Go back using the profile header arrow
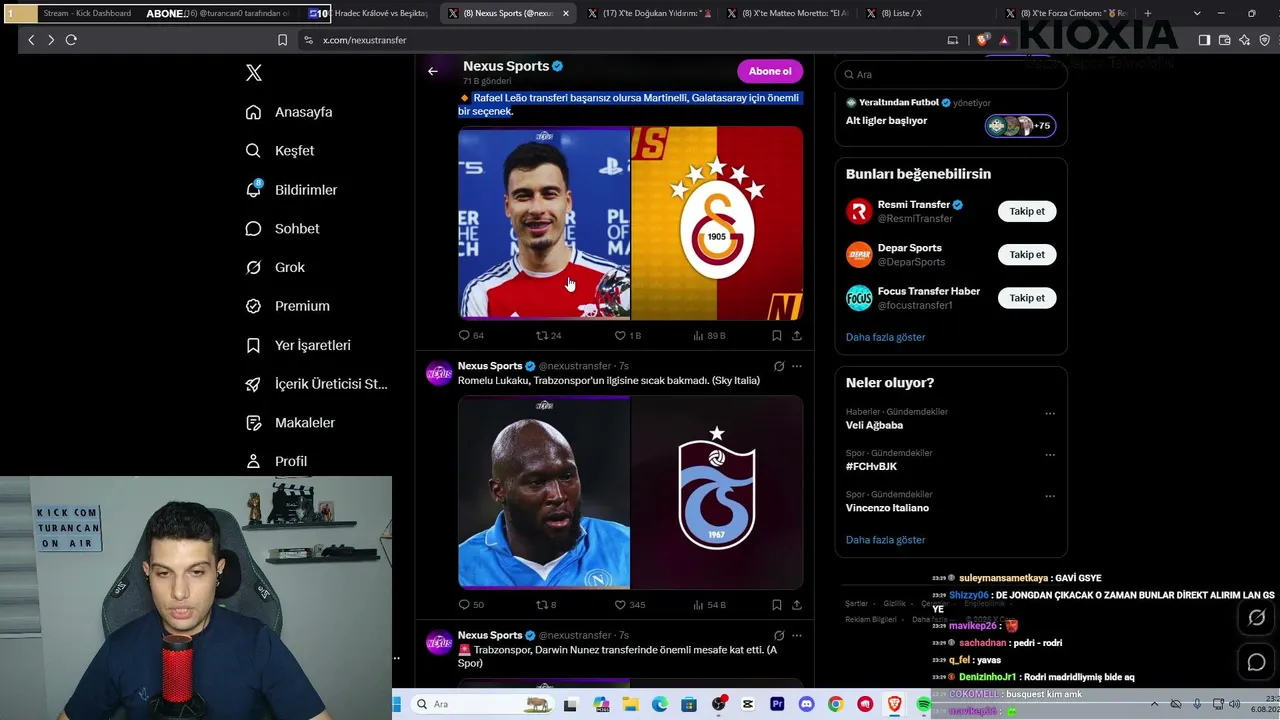 point(433,71)
